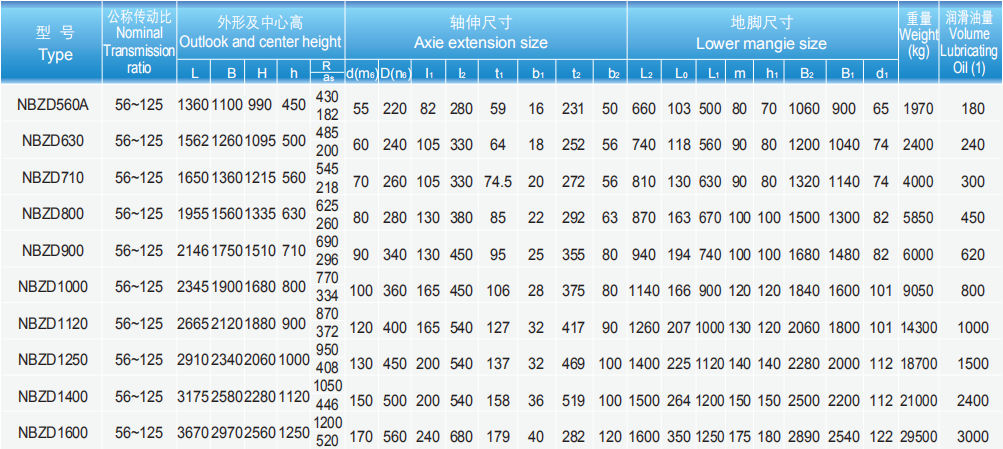The width and height of the screenshot is (1003, 449).
Task: Click the NBZD560A model cell
Action: [x=53, y=107]
